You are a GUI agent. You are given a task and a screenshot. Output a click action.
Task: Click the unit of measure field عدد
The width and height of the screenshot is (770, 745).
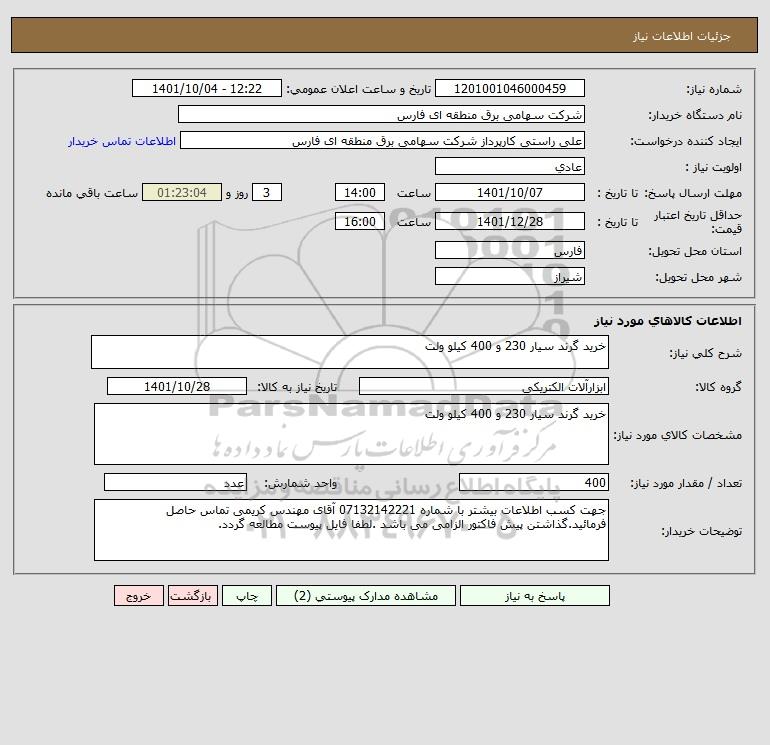[x=175, y=482]
